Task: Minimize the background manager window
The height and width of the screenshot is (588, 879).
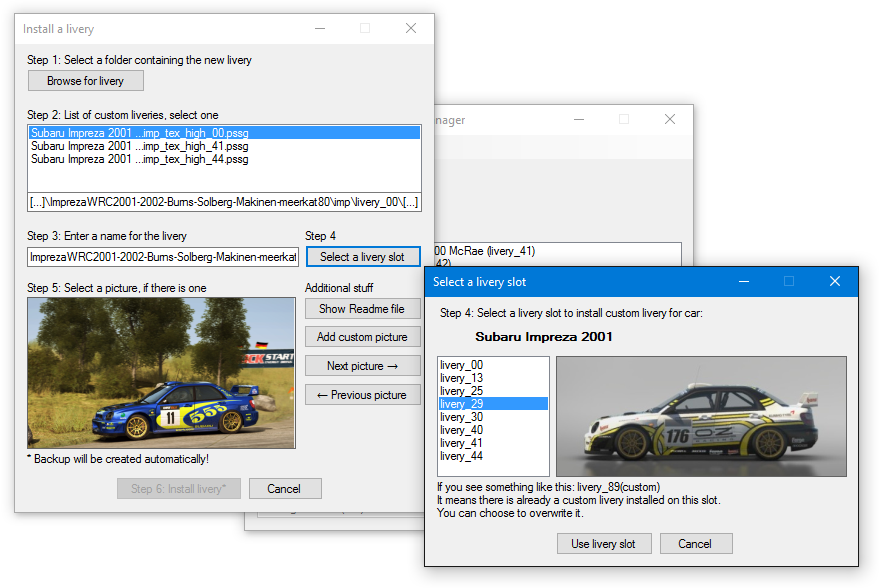Action: click(x=579, y=119)
